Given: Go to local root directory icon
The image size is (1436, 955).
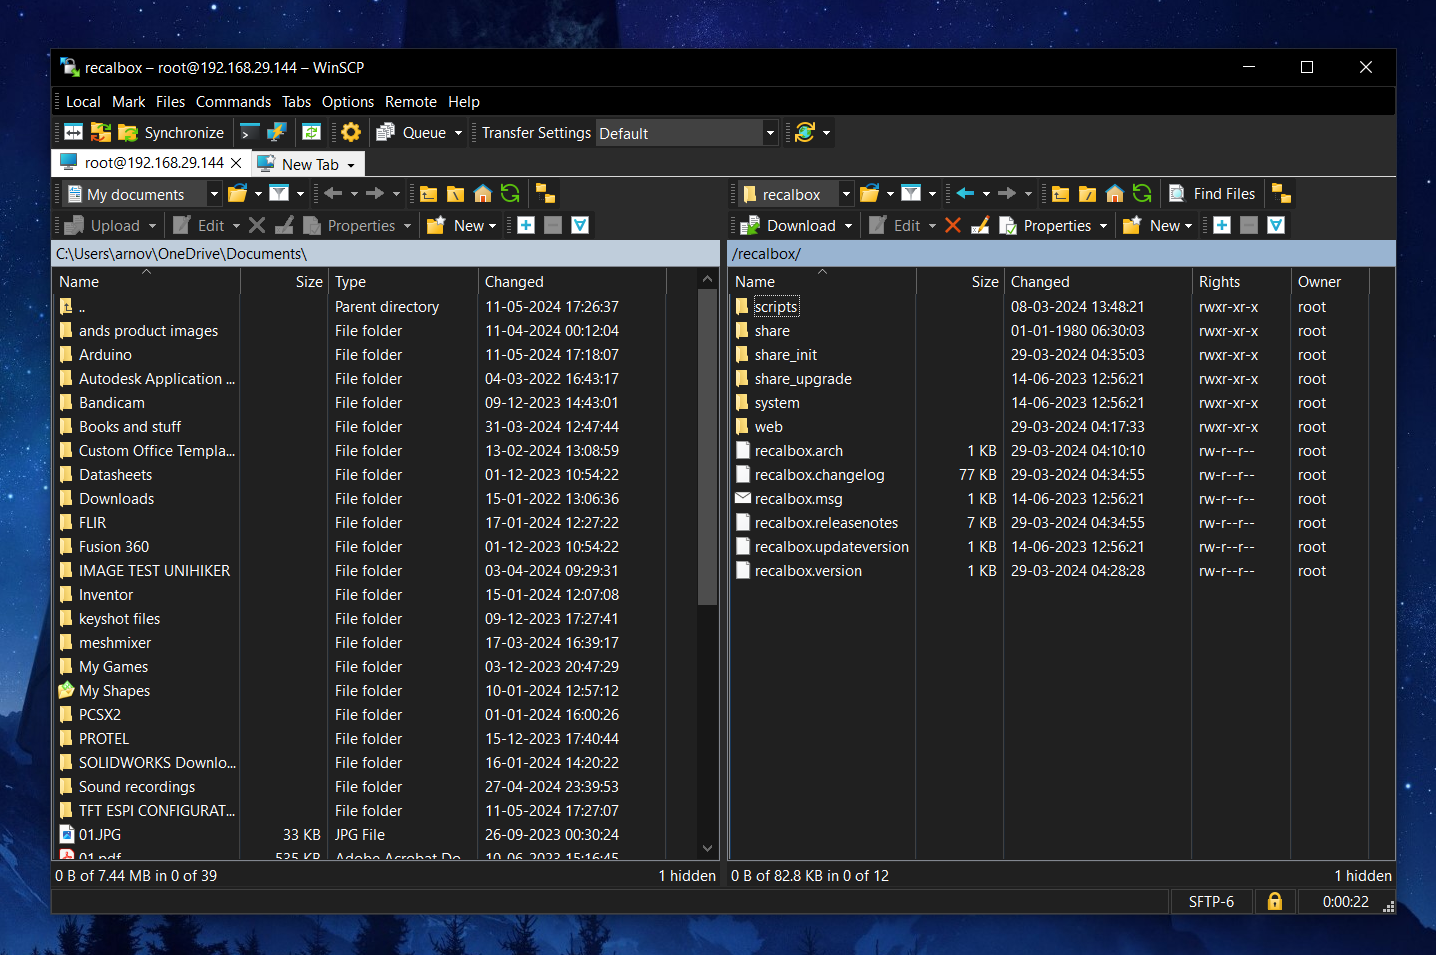Looking at the screenshot, I should (x=455, y=194).
